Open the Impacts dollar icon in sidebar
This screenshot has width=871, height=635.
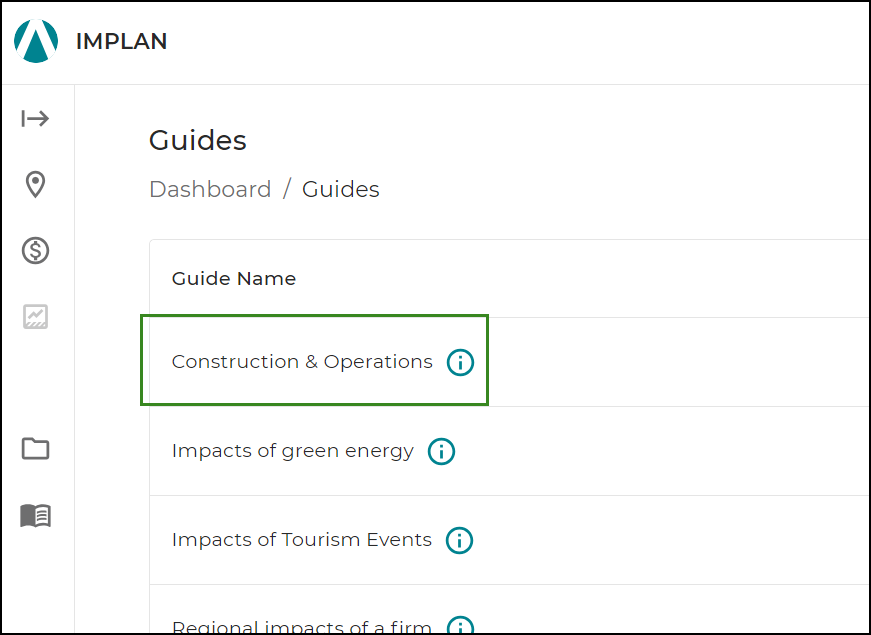[35, 251]
